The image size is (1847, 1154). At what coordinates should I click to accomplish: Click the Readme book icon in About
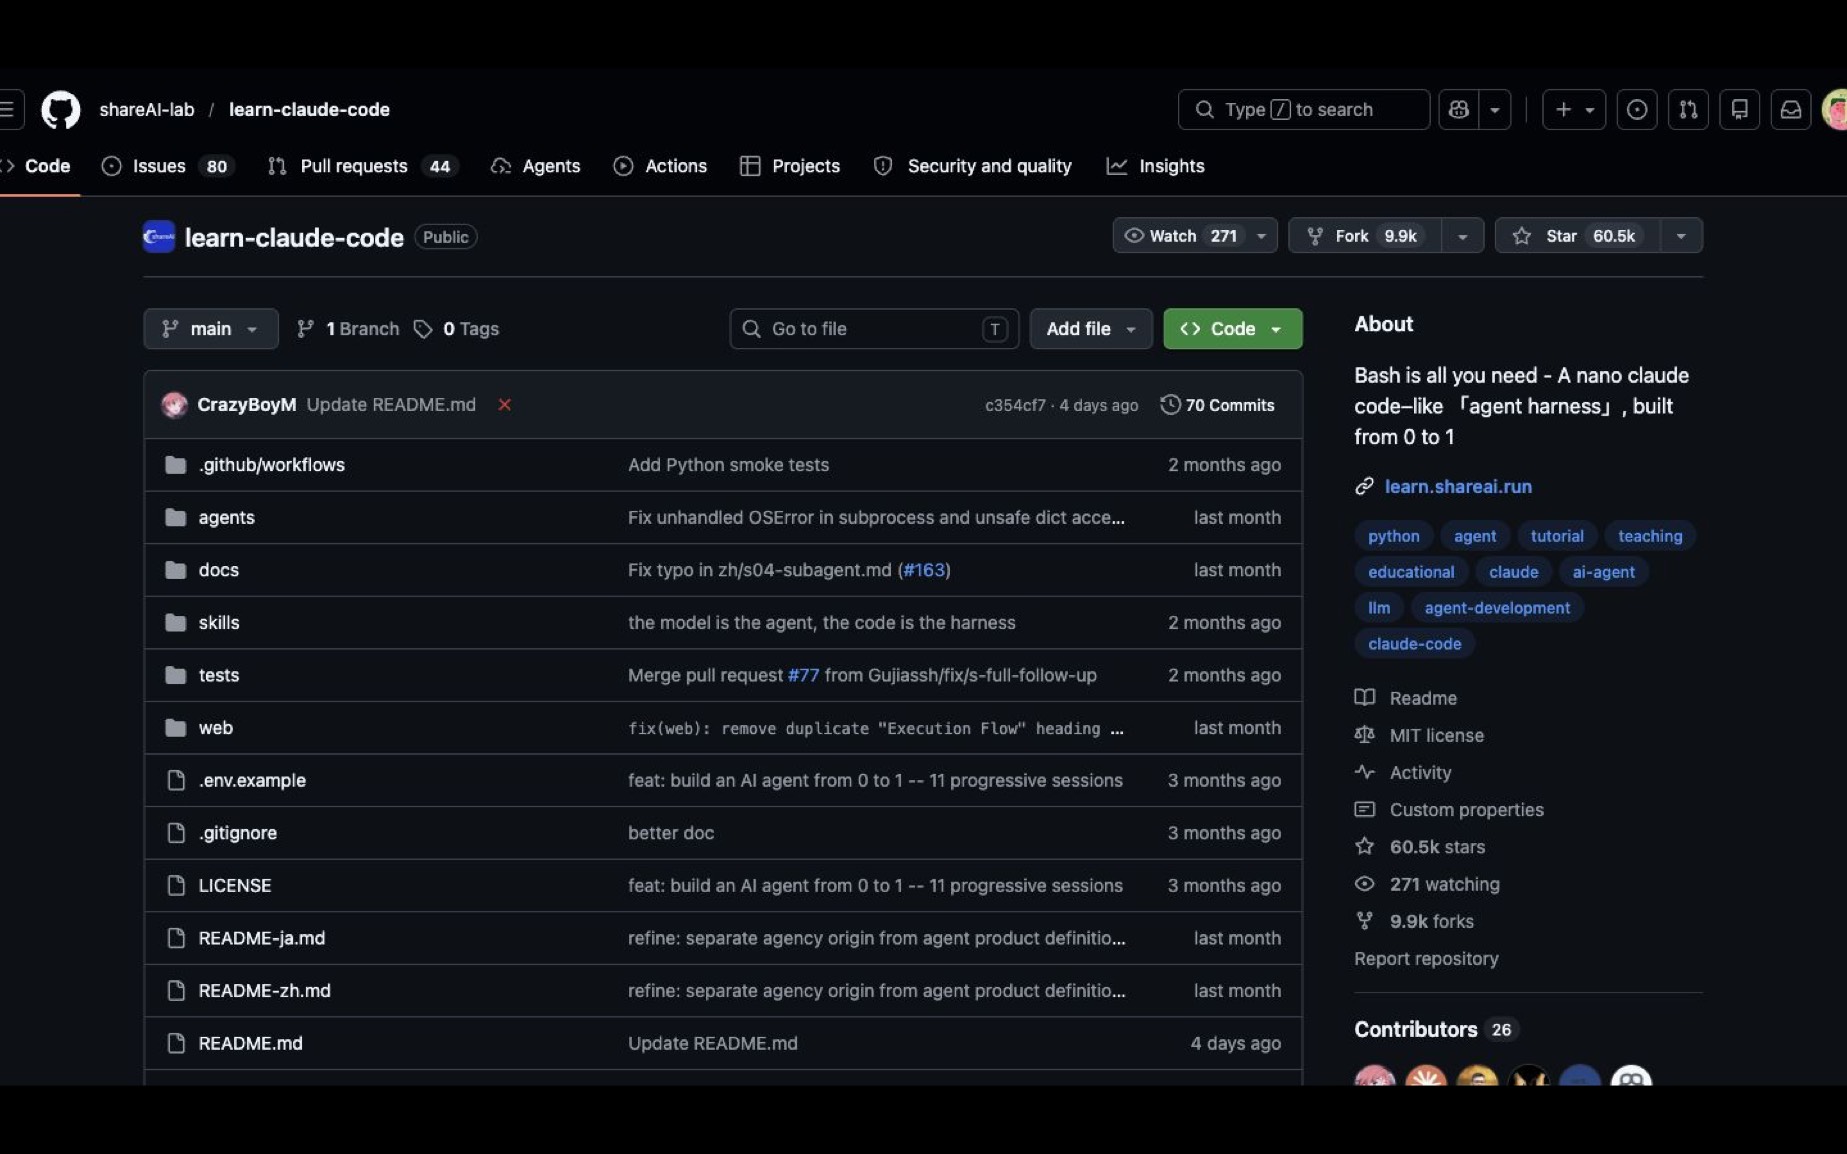point(1364,698)
